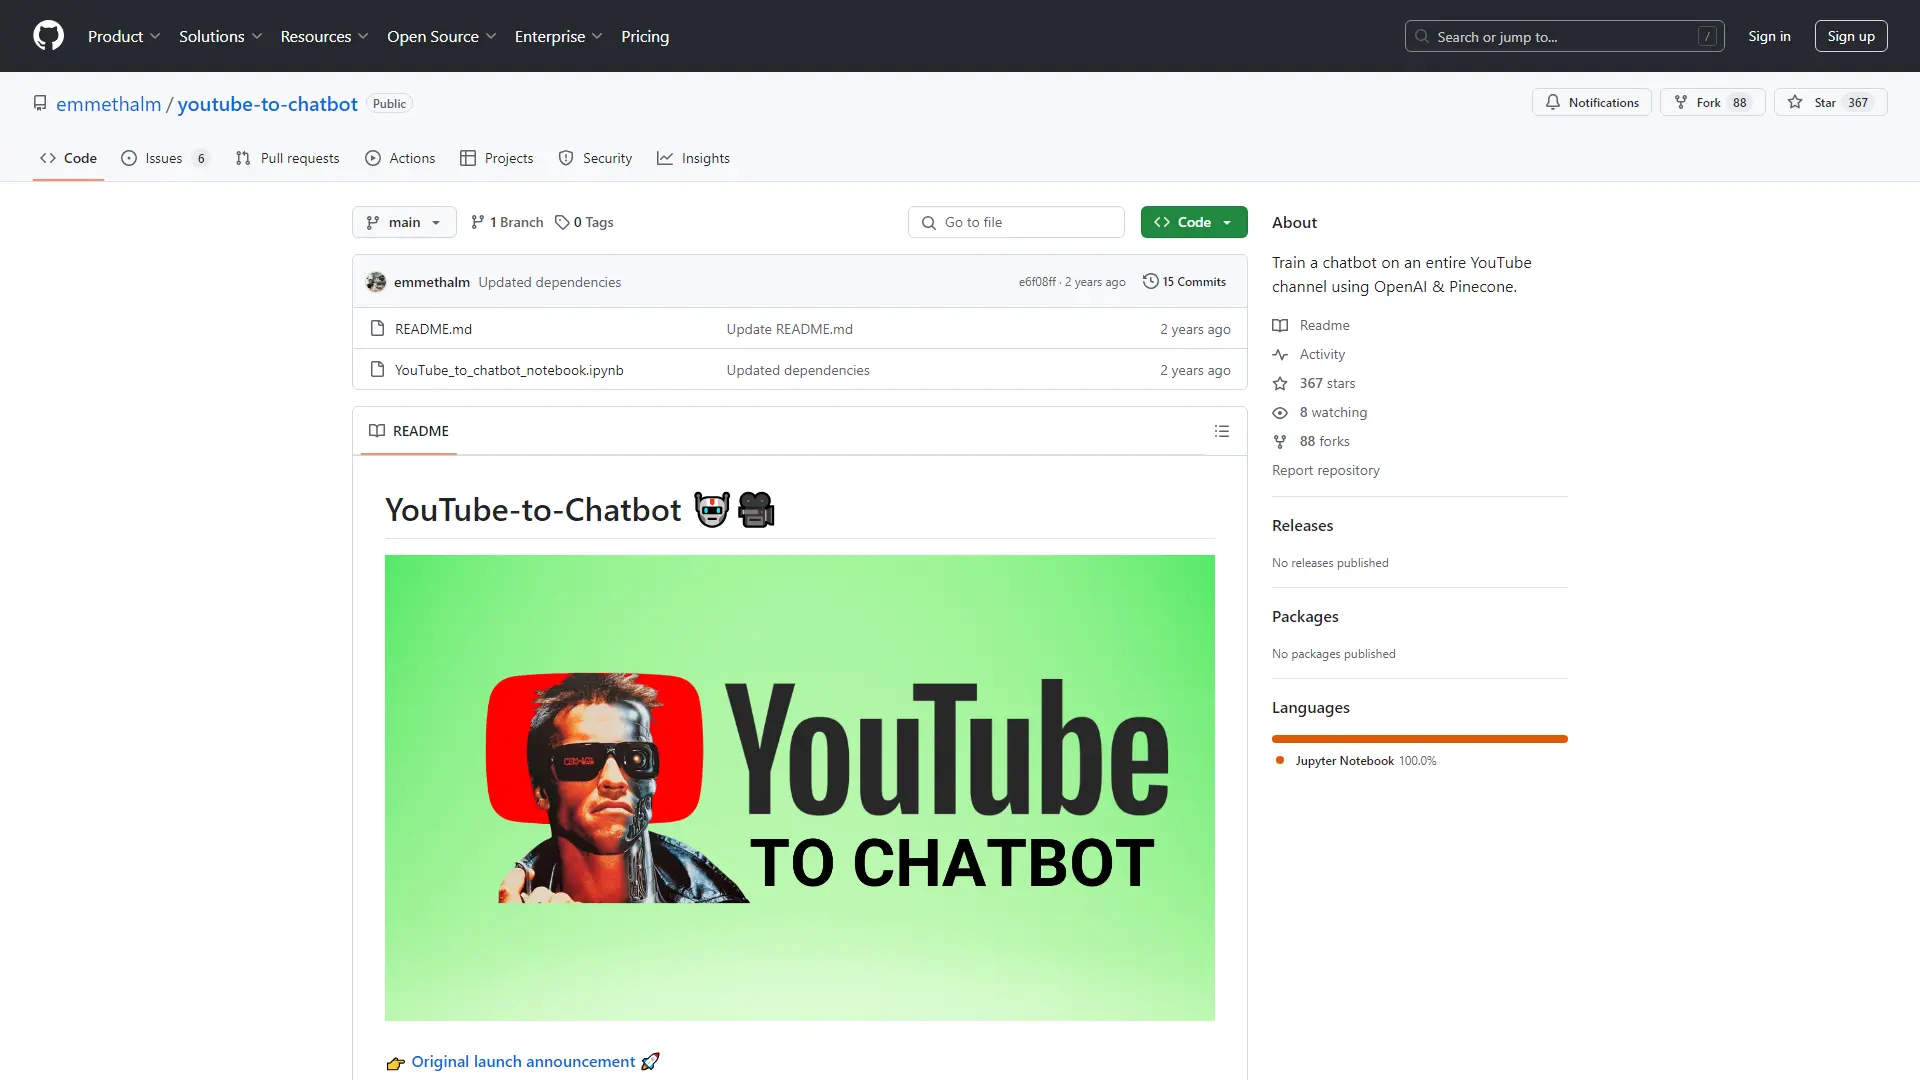Viewport: 1920px width, 1080px height.
Task: Open the main branch selector dropdown
Action: [x=404, y=222]
